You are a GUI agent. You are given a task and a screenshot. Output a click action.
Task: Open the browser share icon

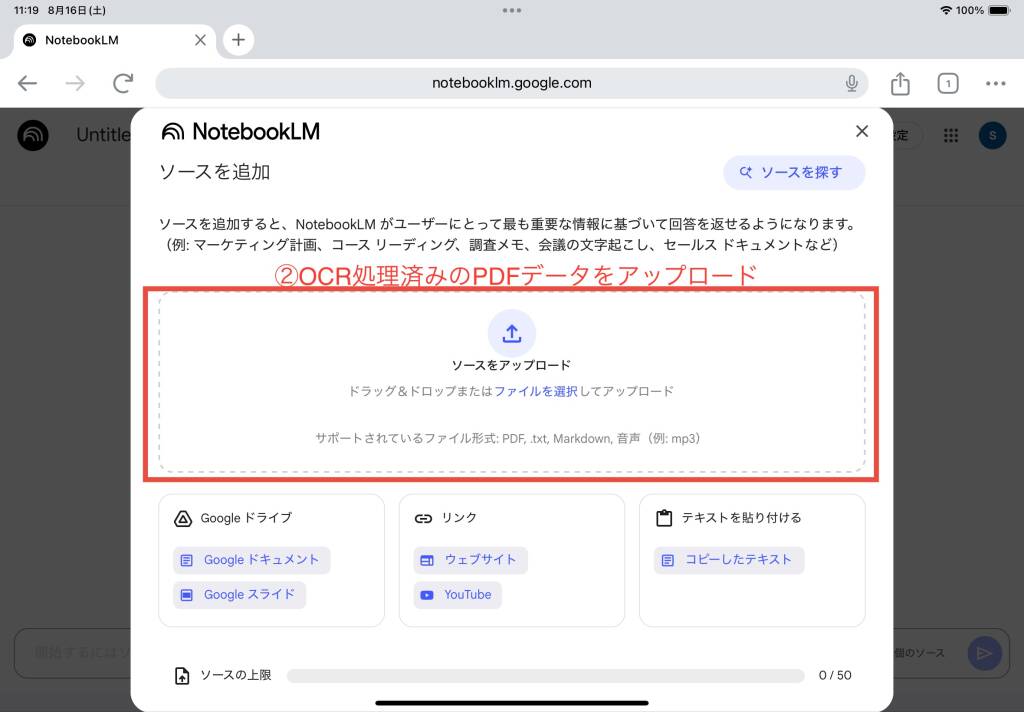[x=900, y=83]
